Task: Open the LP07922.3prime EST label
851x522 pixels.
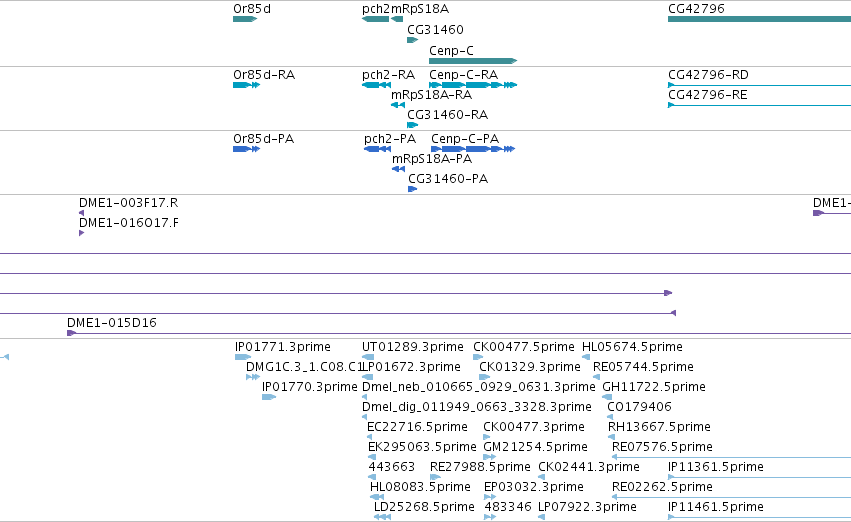Action: click(x=587, y=507)
